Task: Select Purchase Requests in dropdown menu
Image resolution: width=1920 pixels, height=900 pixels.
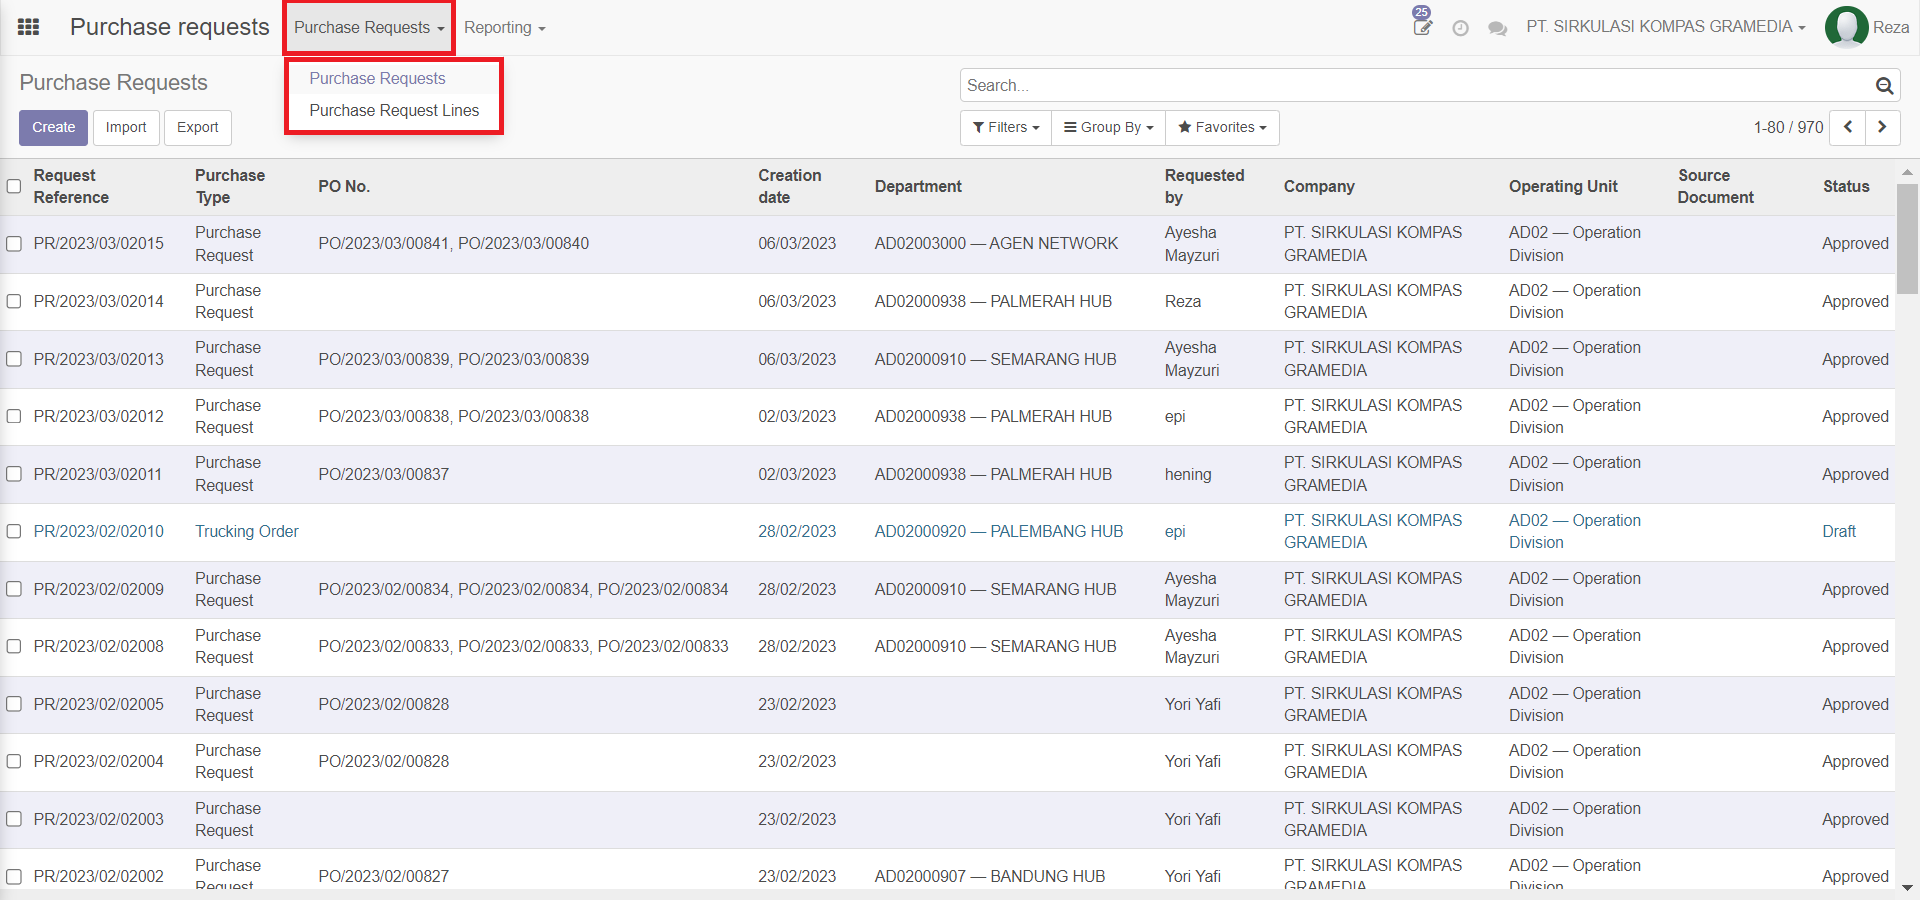Action: coord(377,78)
